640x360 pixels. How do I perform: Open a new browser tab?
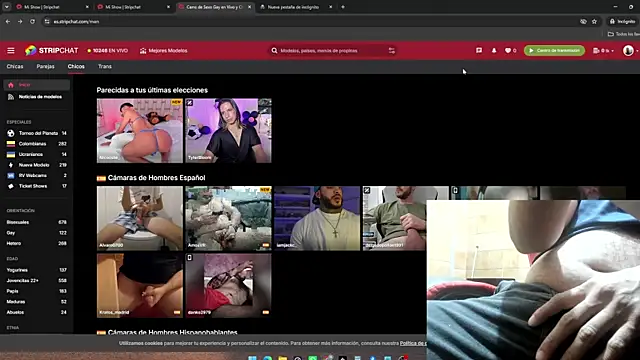[343, 7]
